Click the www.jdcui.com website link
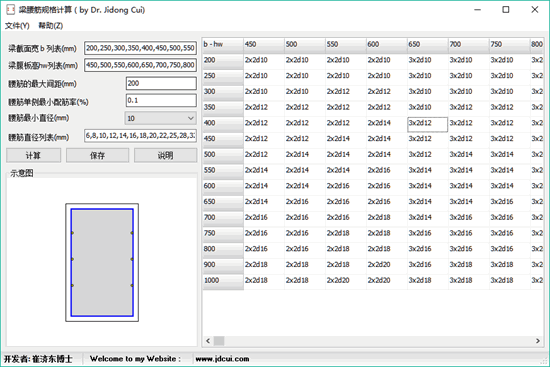 click(222, 359)
